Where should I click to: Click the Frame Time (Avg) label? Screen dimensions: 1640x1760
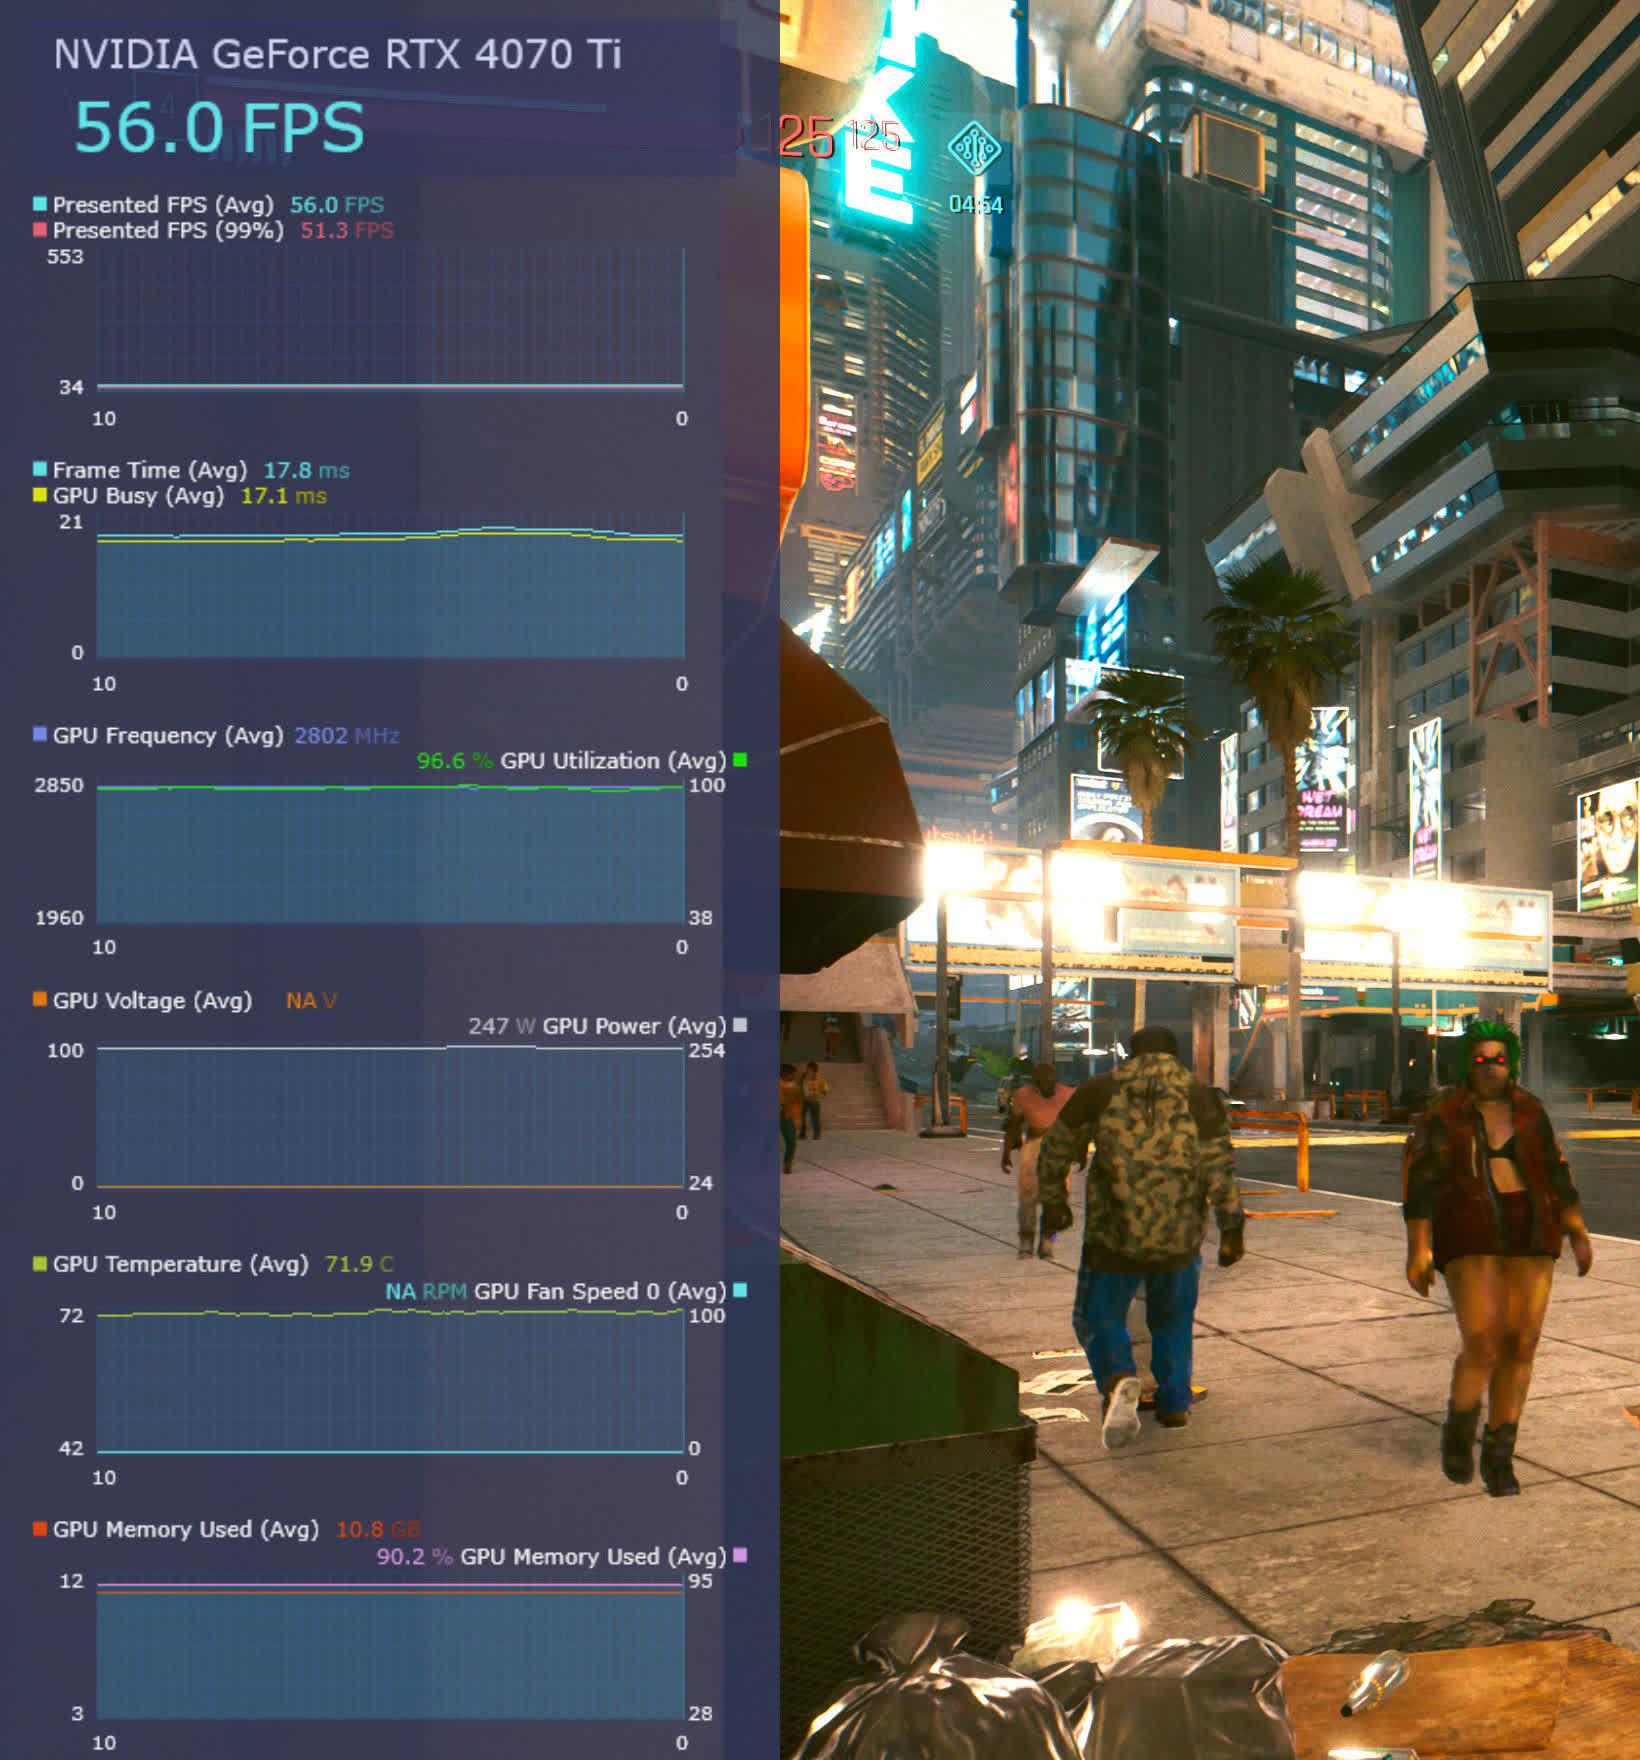149,470
